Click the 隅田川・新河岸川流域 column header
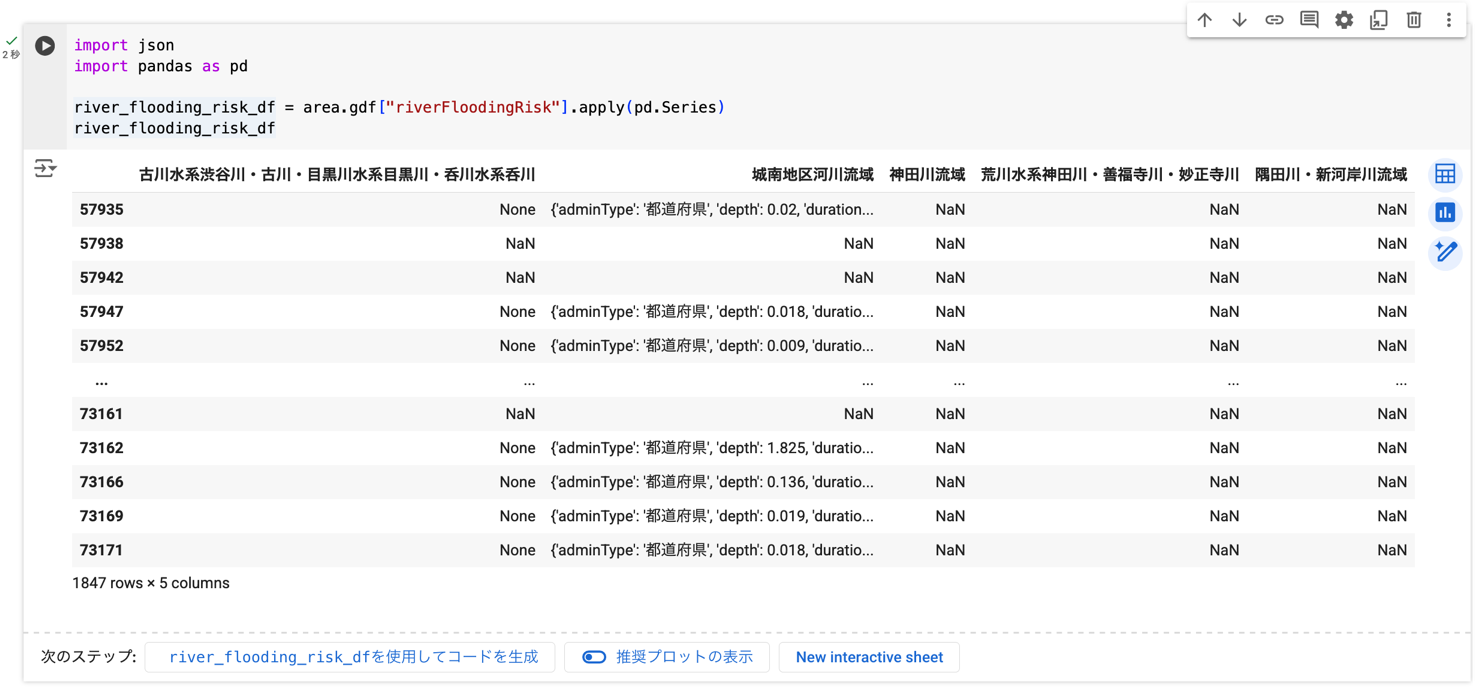The image size is (1475, 687). coord(1330,175)
